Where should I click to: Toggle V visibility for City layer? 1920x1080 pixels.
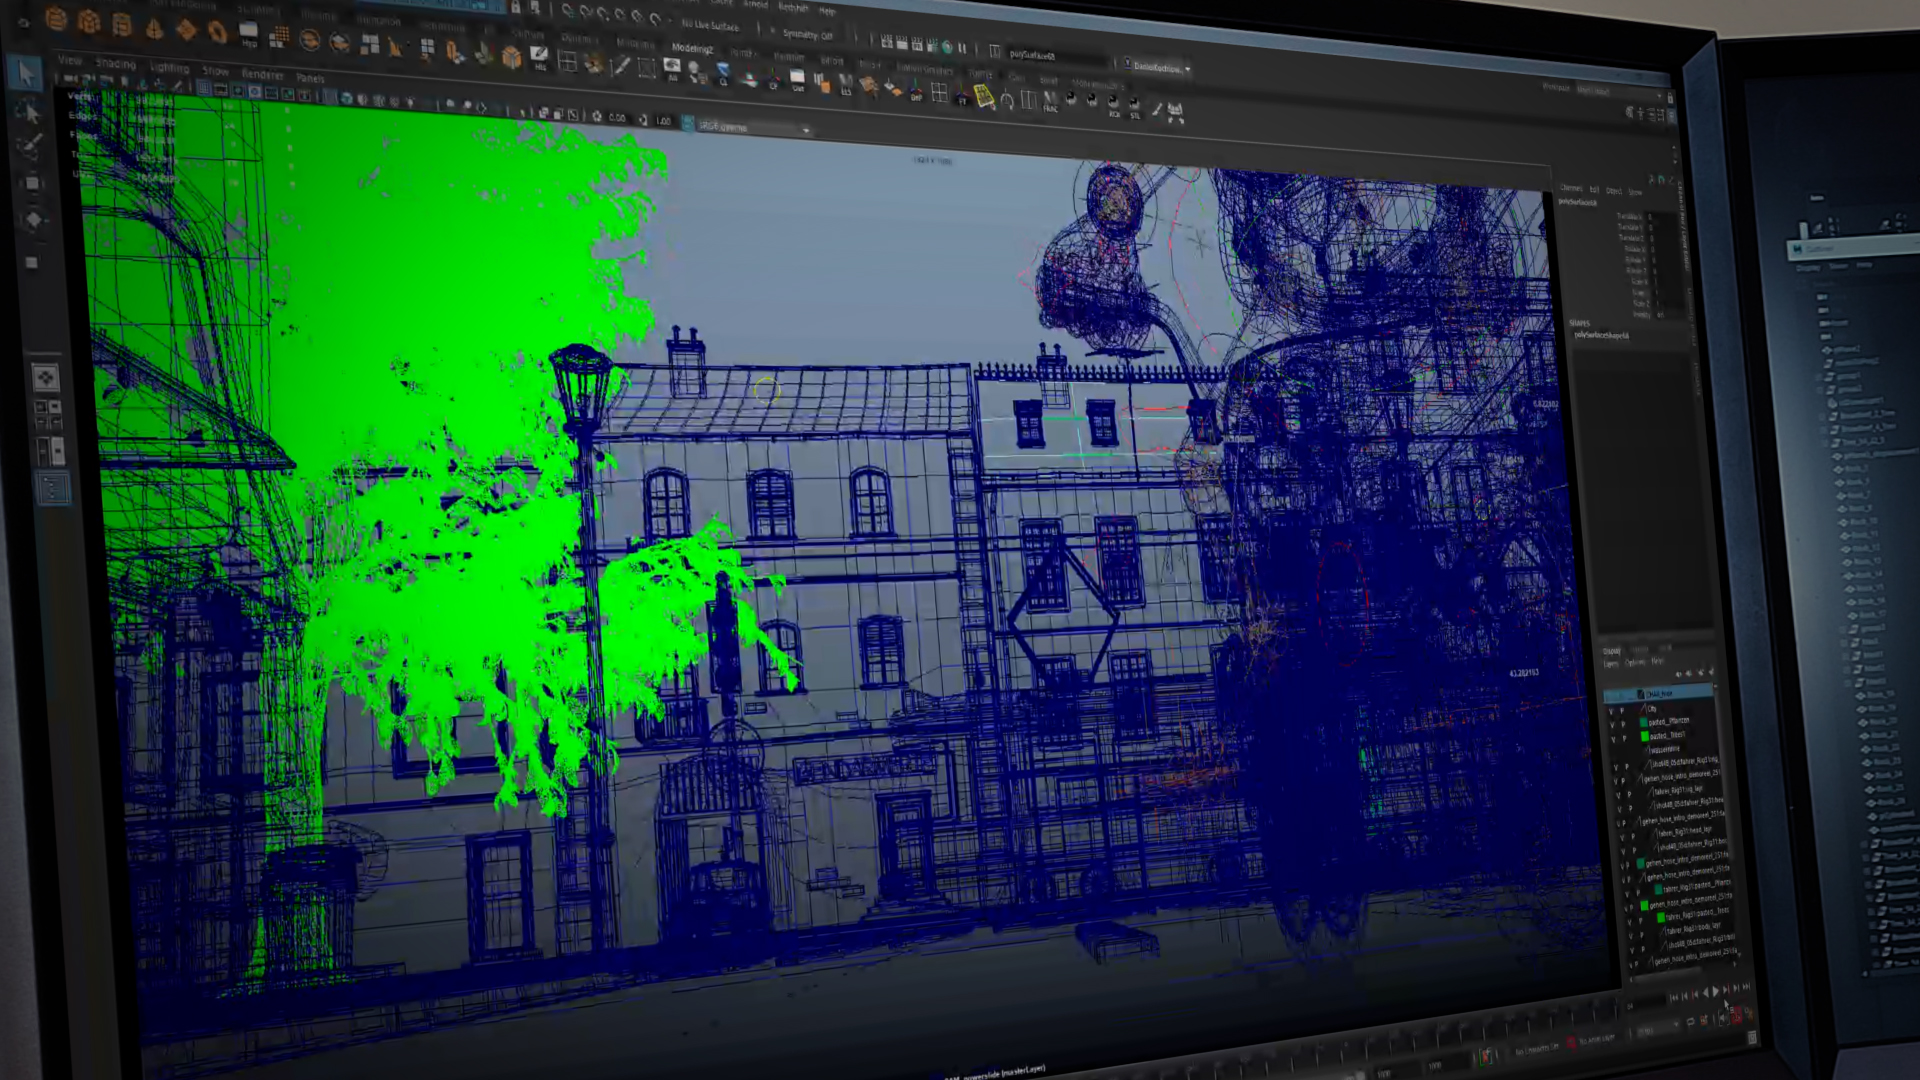pyautogui.click(x=1612, y=709)
